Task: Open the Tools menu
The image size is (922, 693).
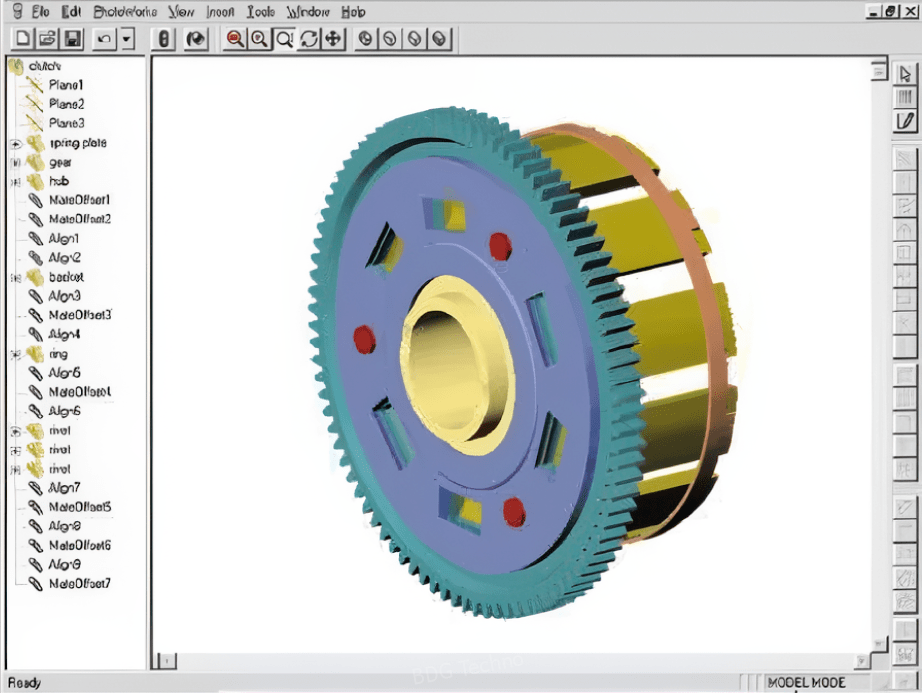Action: click(x=260, y=11)
